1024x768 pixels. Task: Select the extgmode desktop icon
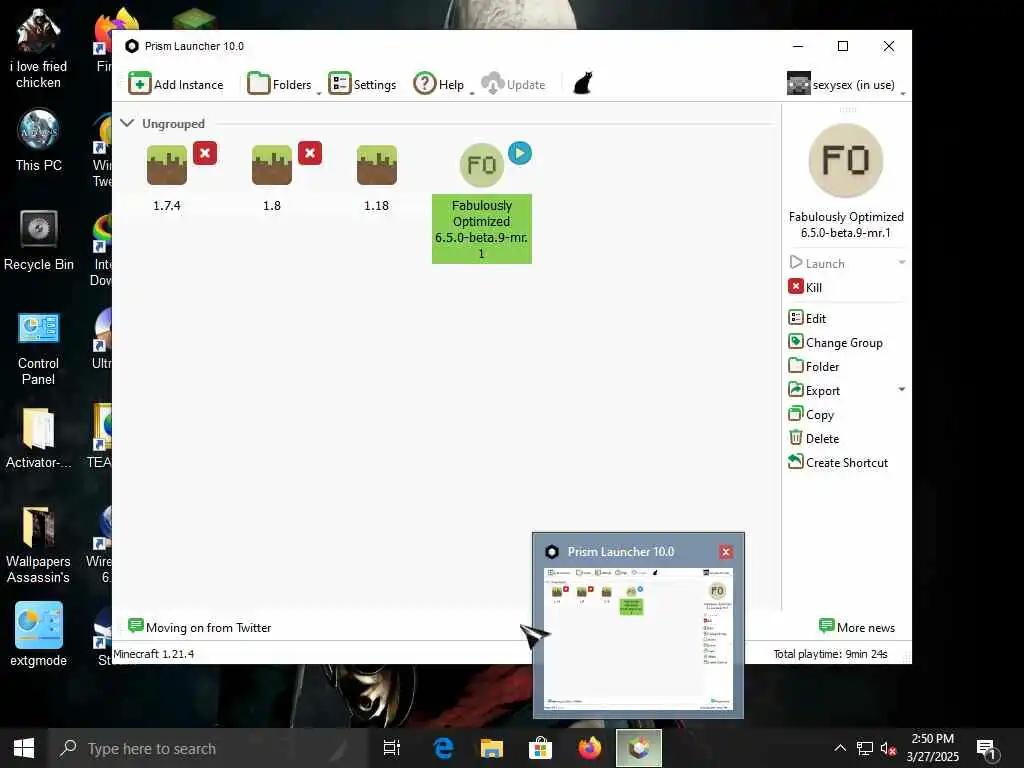point(39,634)
